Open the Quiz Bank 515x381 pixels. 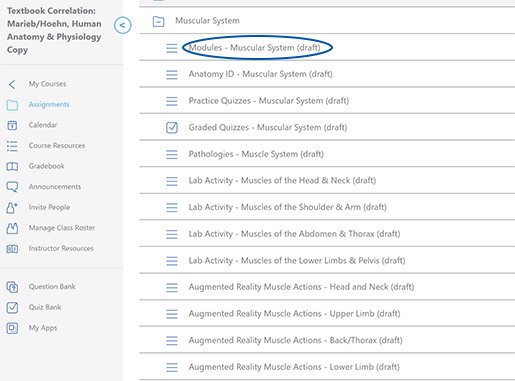point(45,307)
